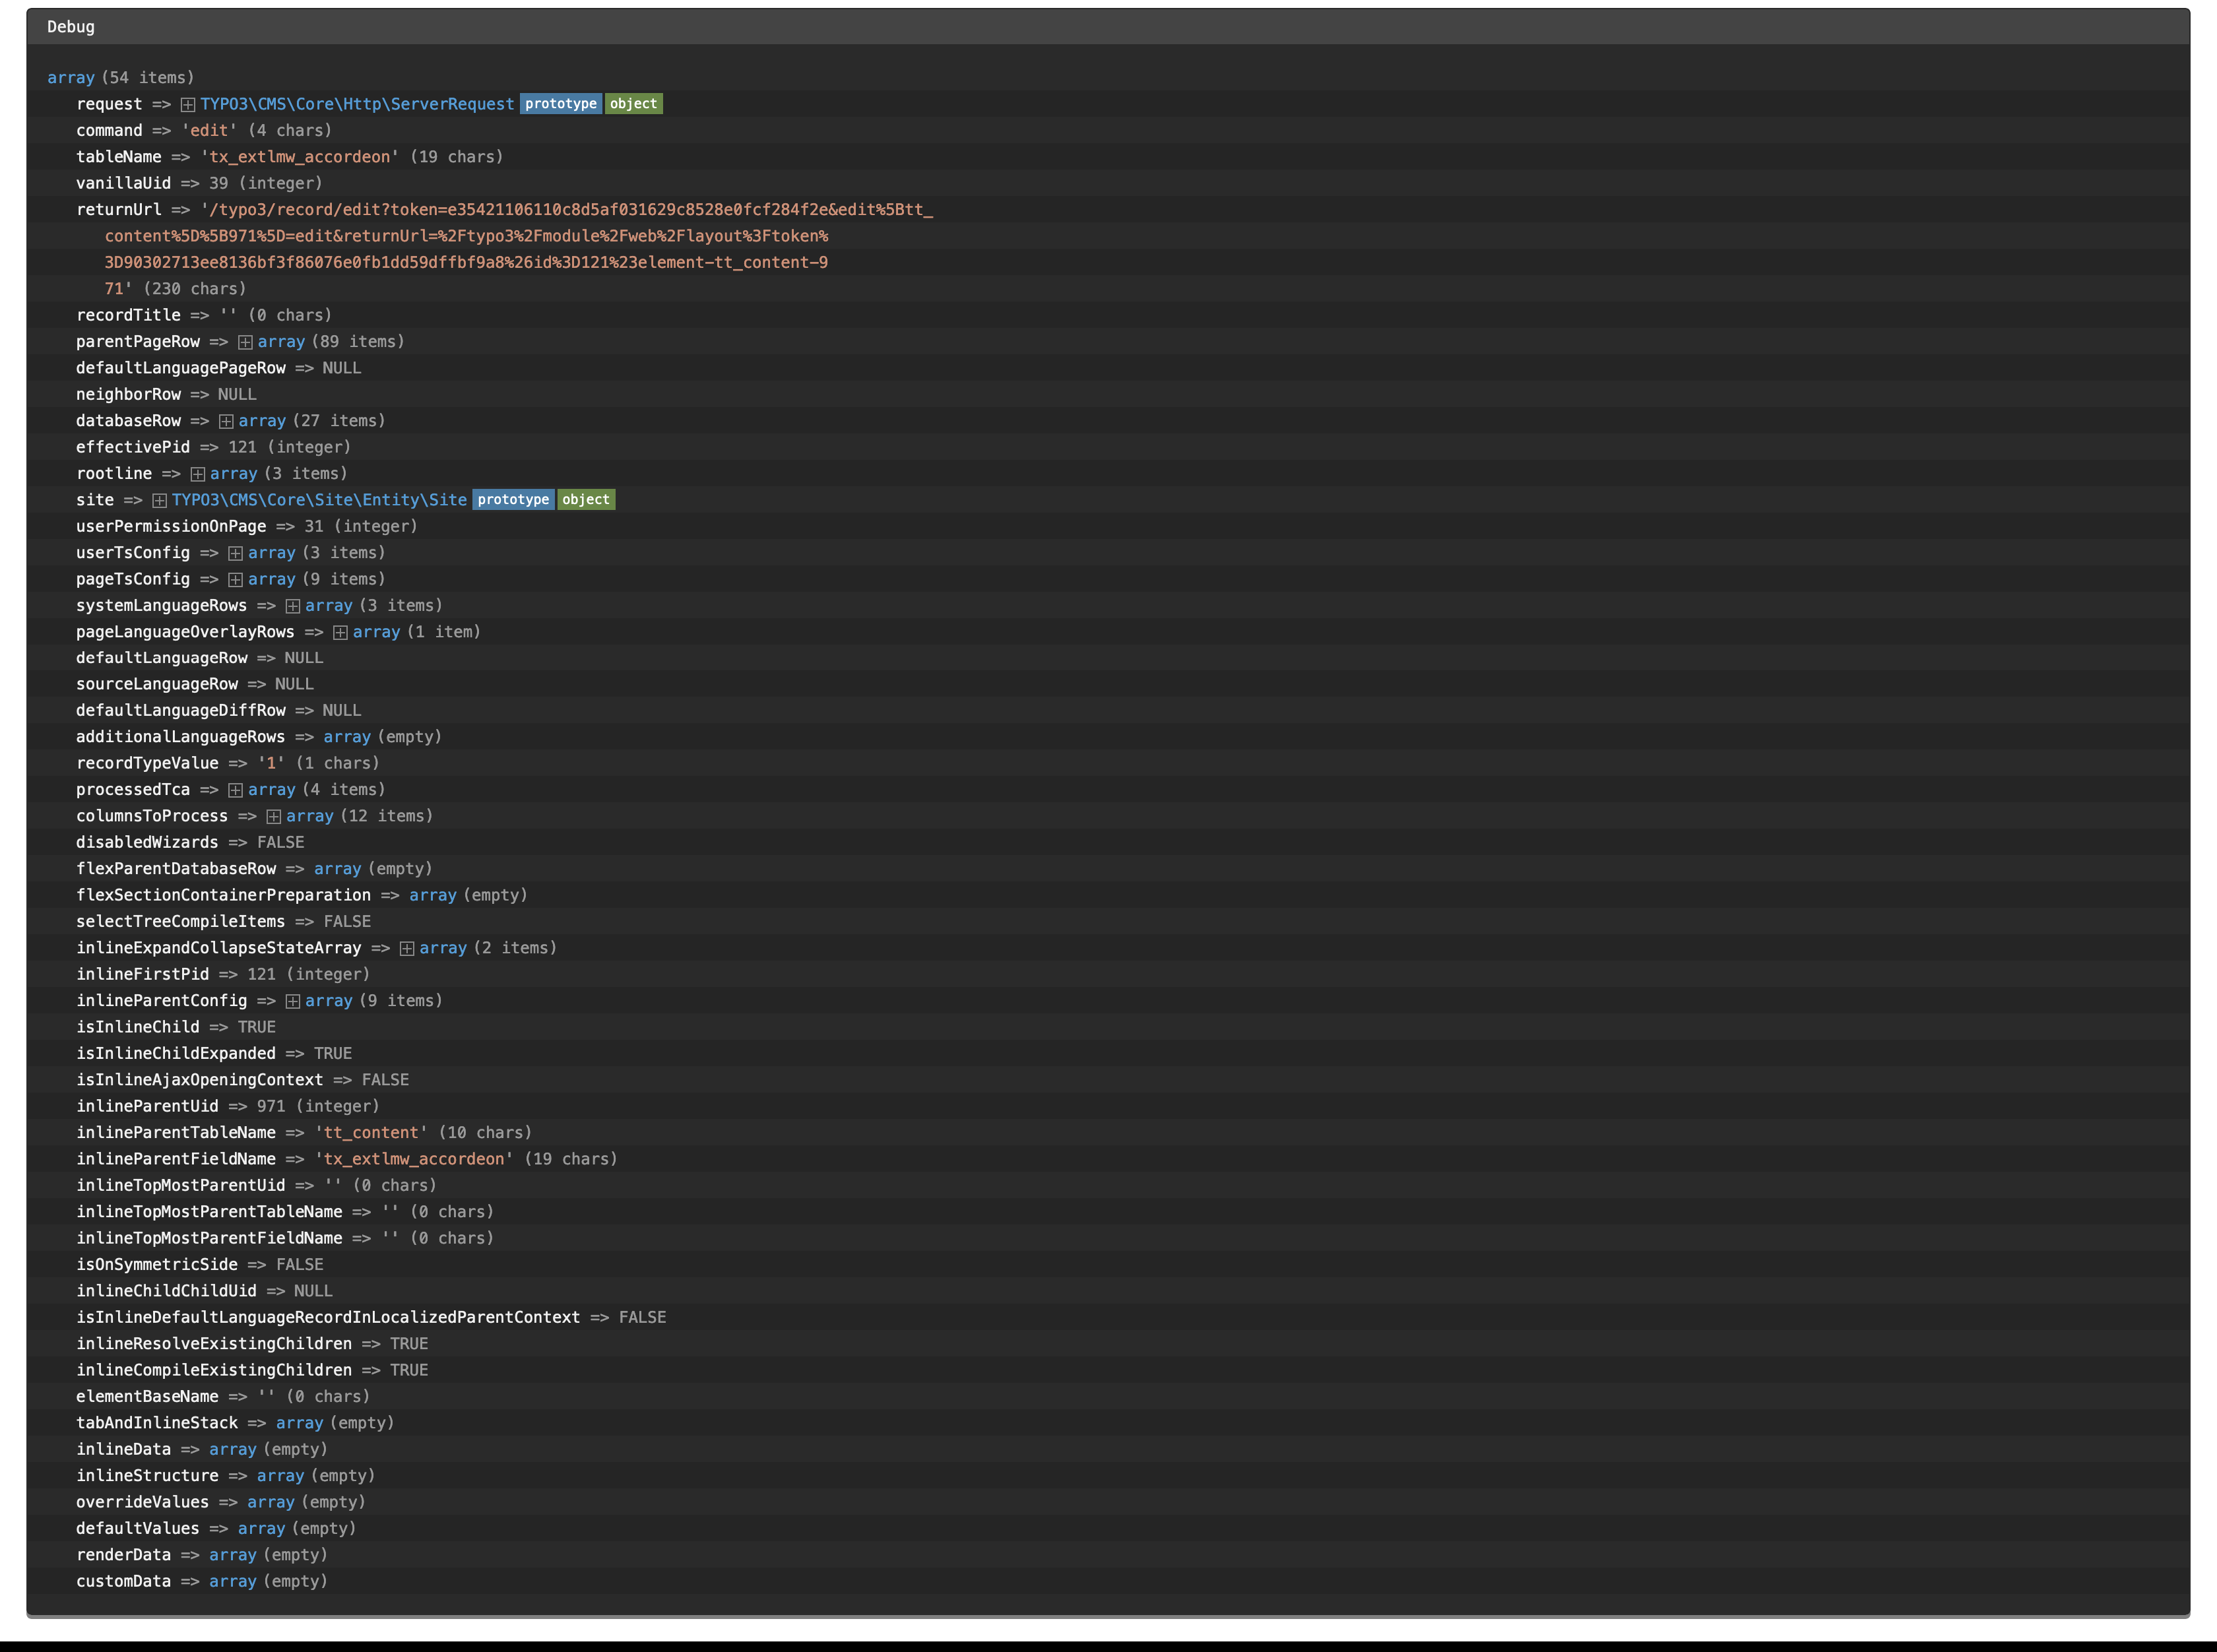The image size is (2217, 1652).
Task: Click the inlineTopMostParentTableName key
Action: pyautogui.click(x=209, y=1212)
